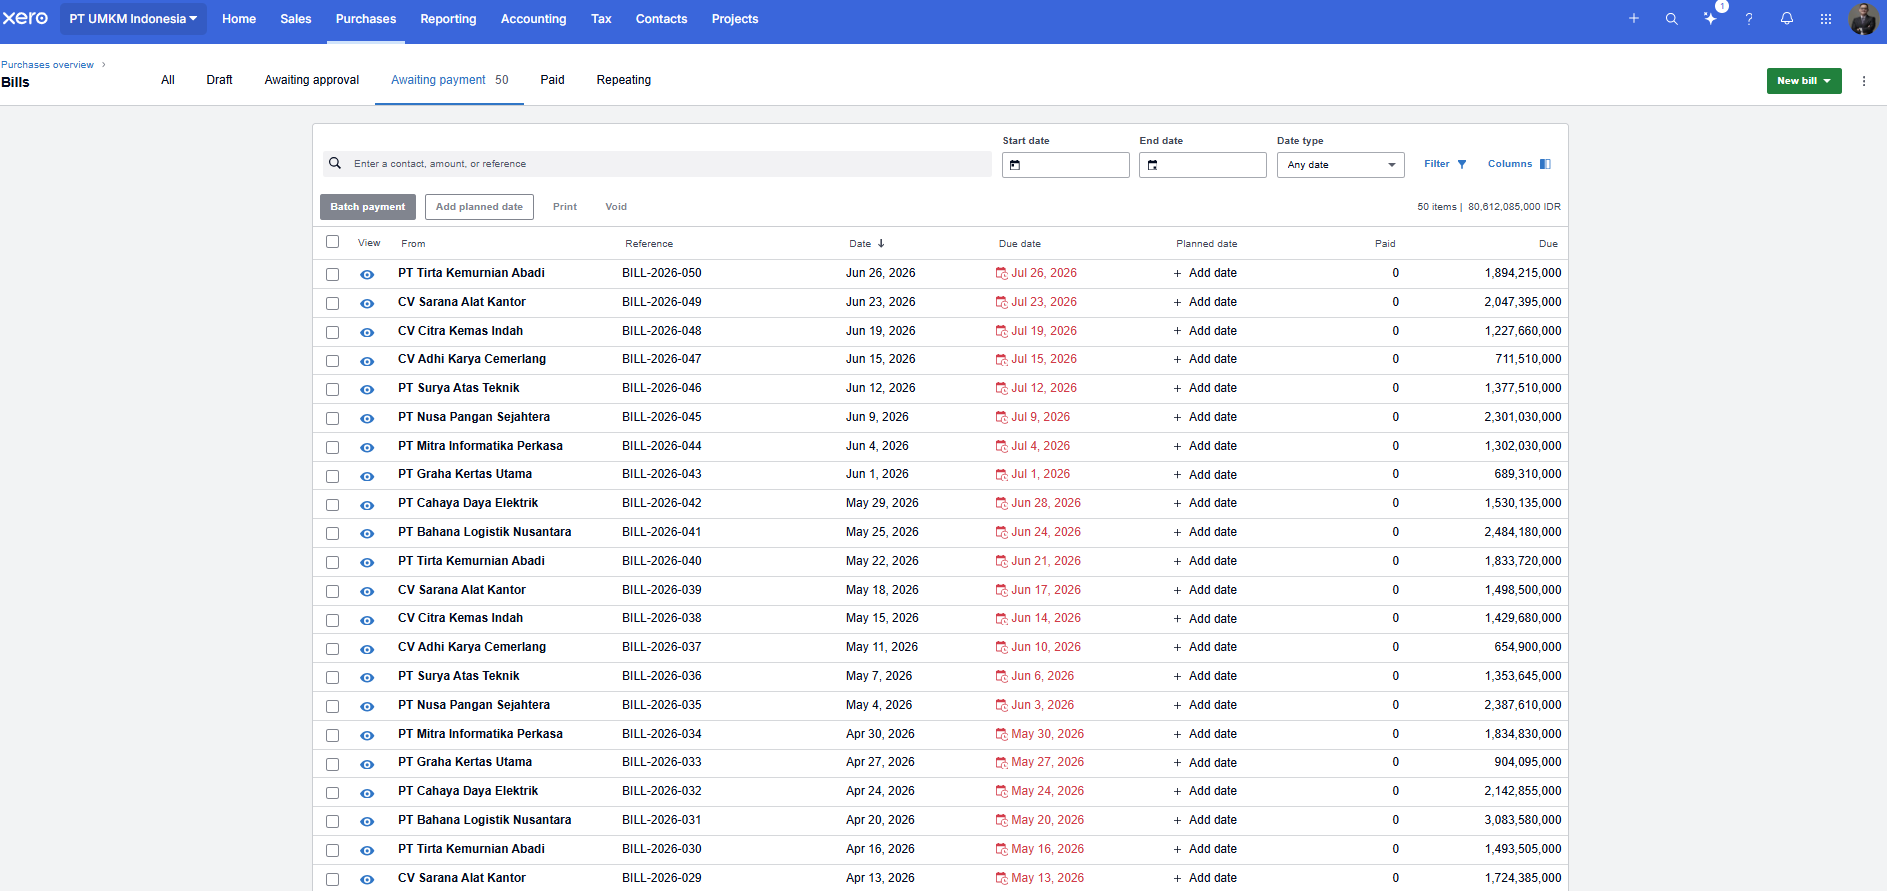
Task: Click calendar icon in End date field
Action: click(x=1152, y=165)
